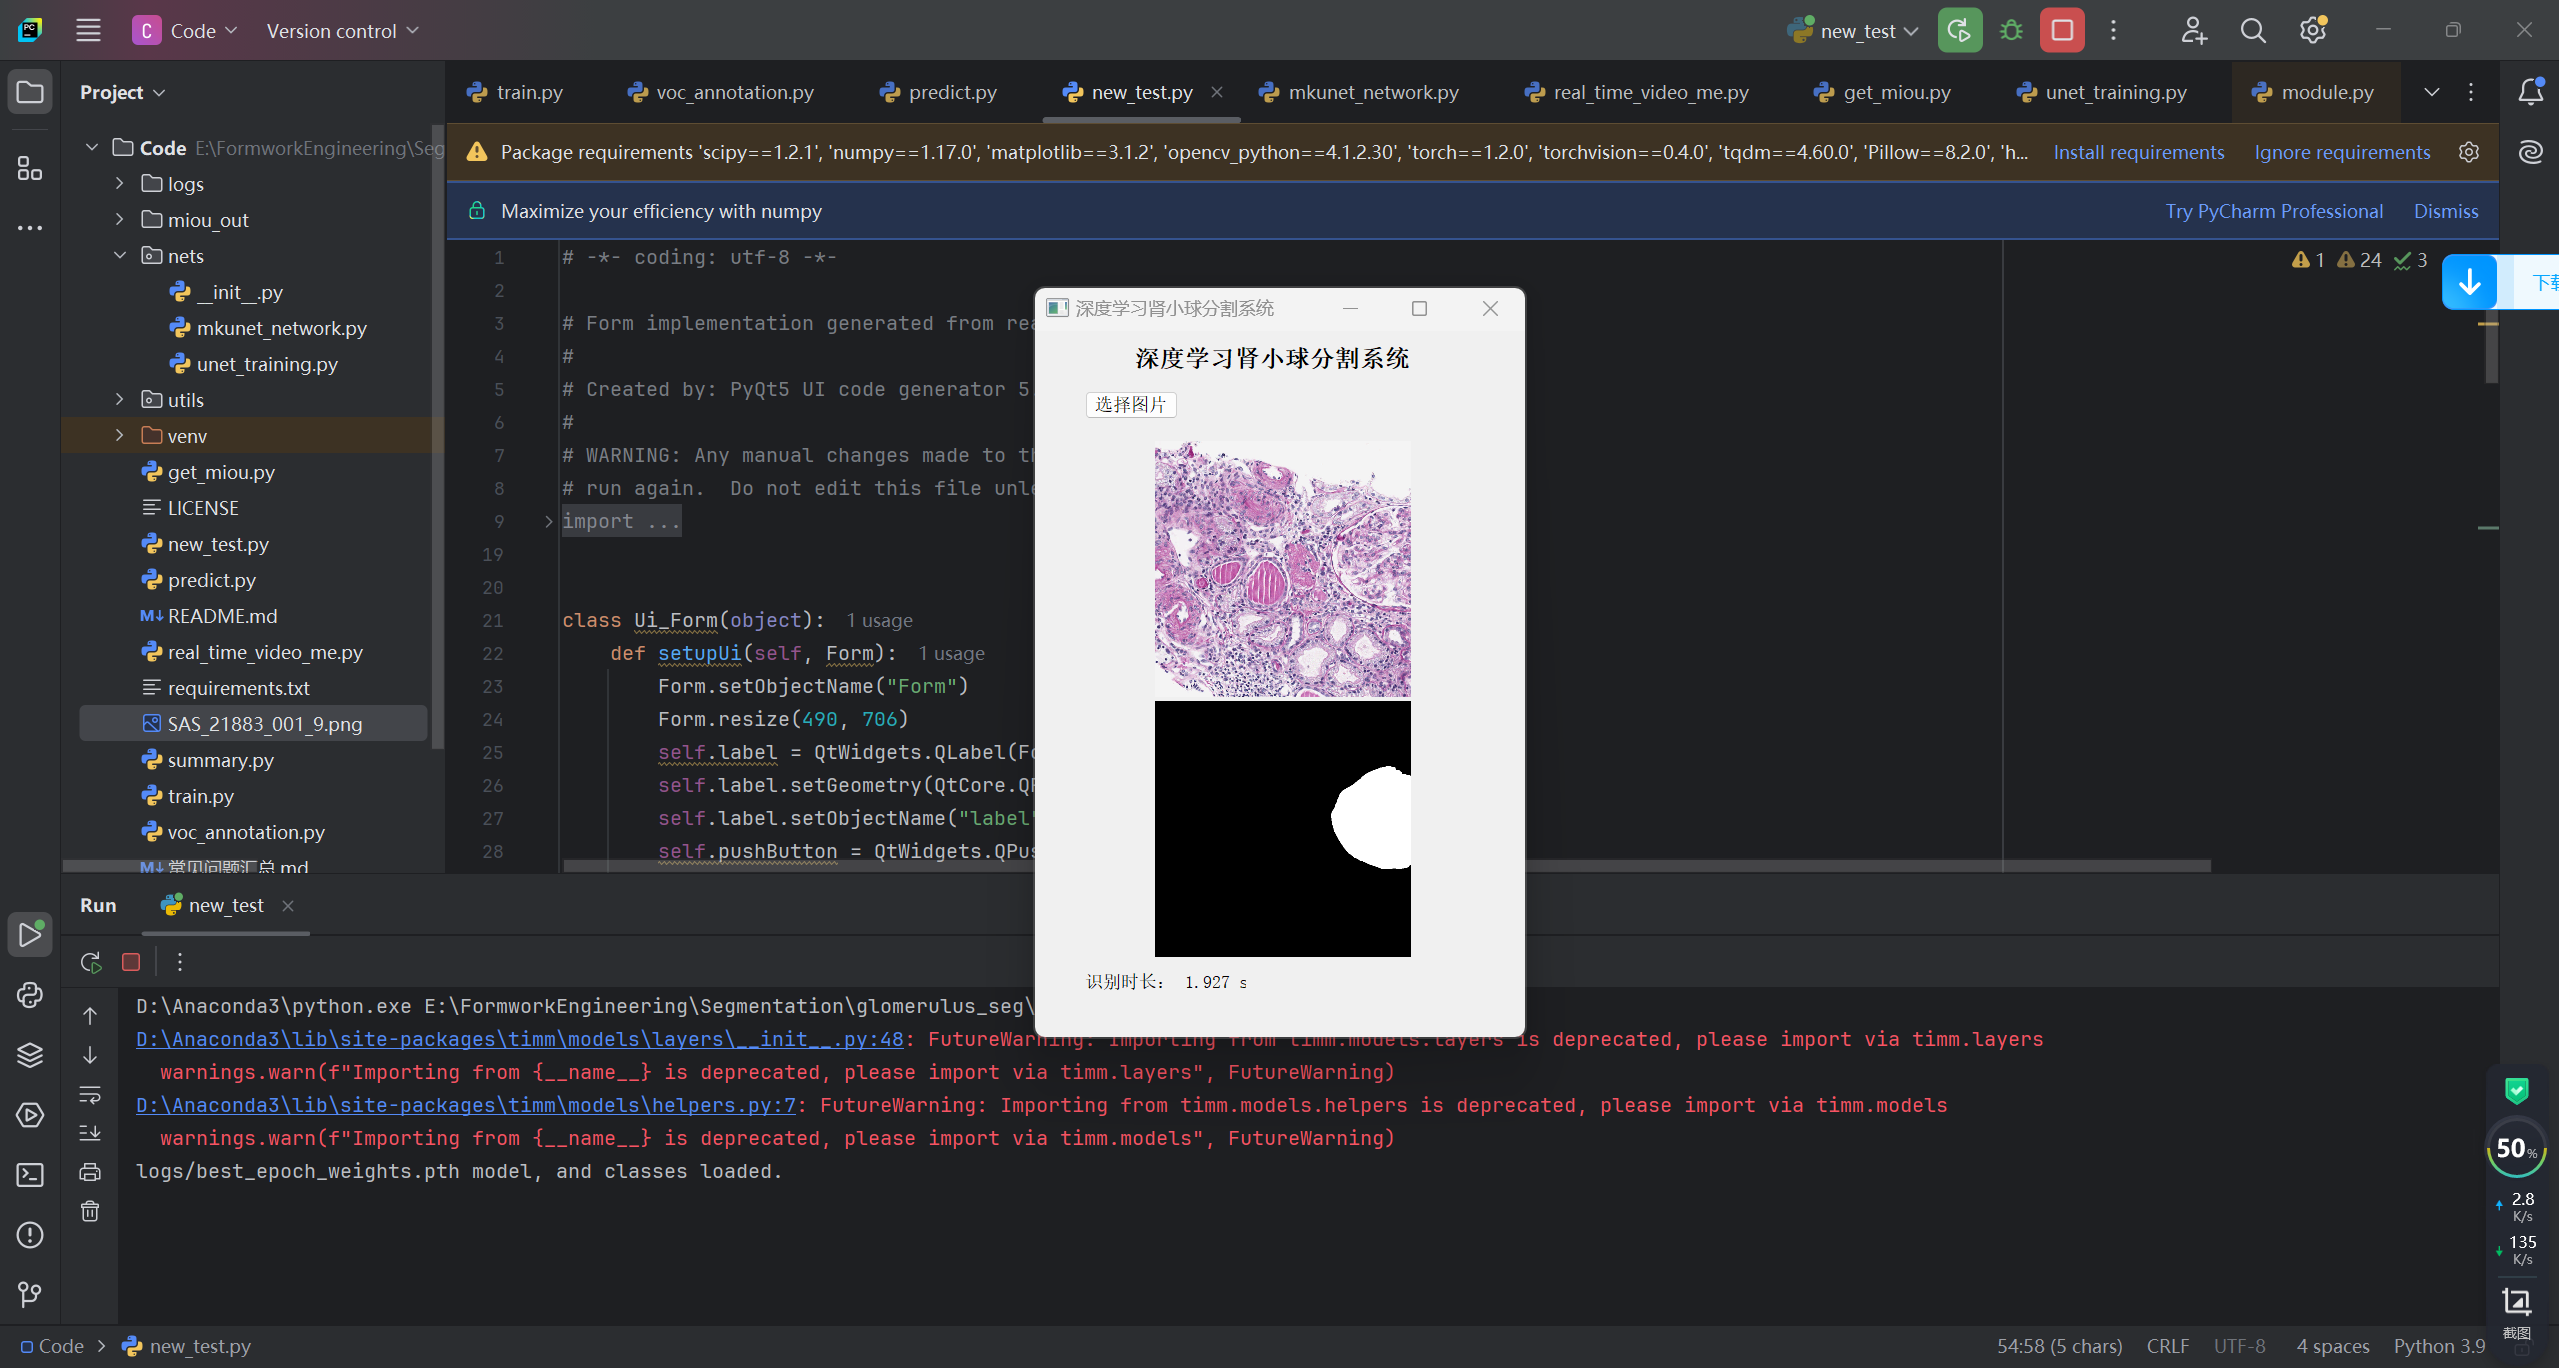The image size is (2559, 1368).
Task: Rerun new_test from the Run panel
Action: click(91, 962)
